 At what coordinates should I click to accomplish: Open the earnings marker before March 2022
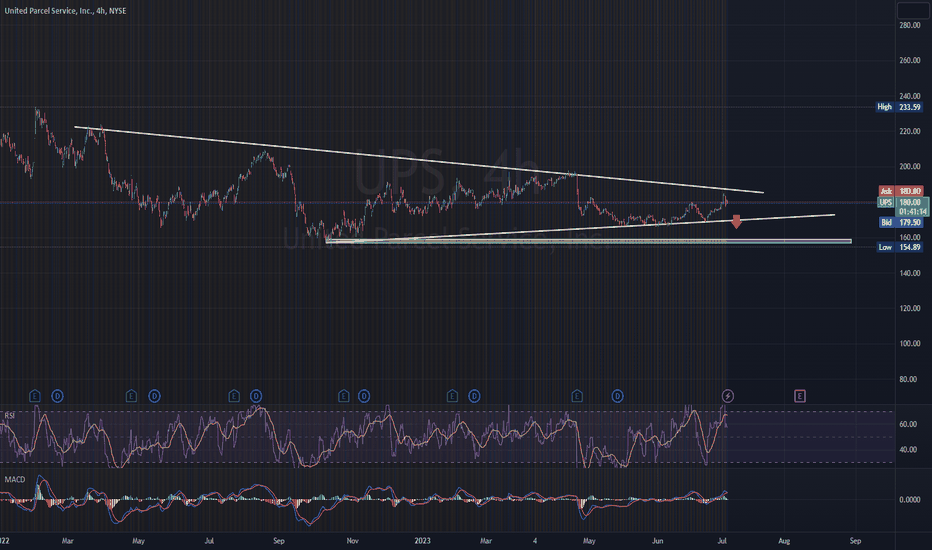(34, 396)
